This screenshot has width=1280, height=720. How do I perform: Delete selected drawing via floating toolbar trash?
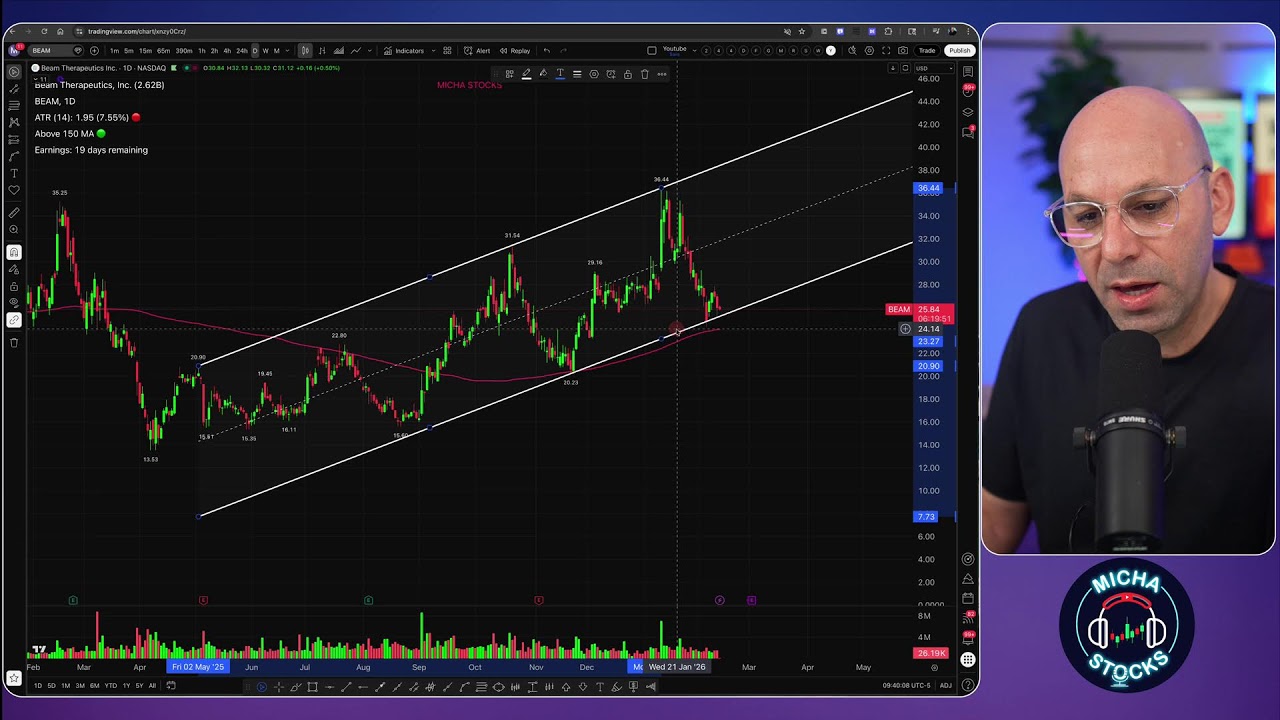(x=644, y=74)
